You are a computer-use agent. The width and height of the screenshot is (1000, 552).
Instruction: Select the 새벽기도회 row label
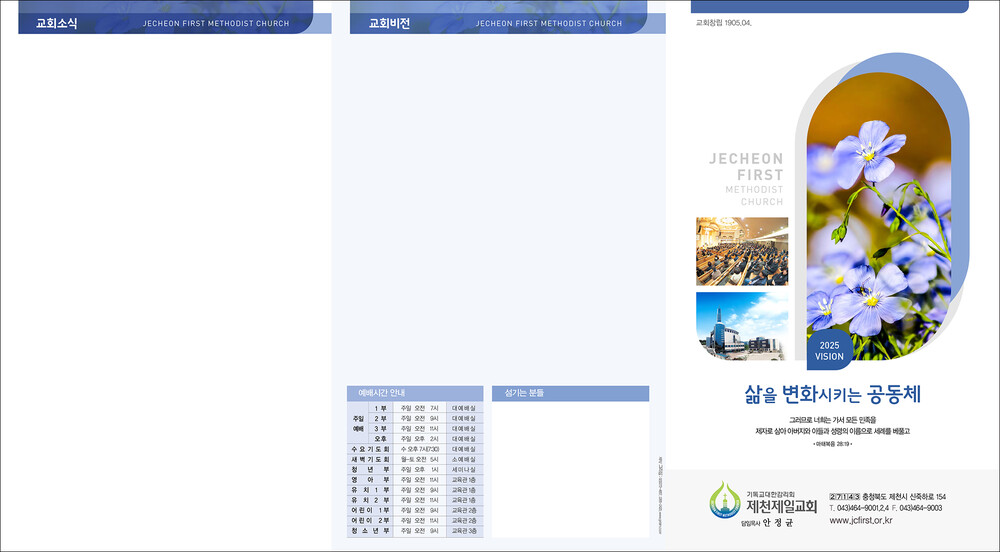pos(370,460)
